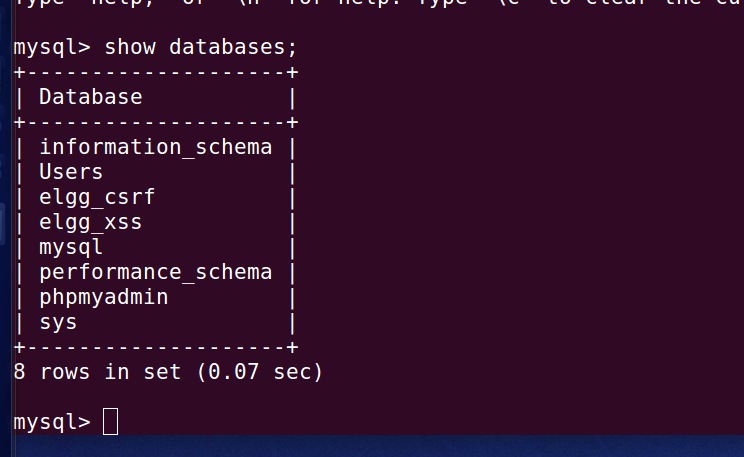The image size is (744, 457).
Task: Click the elgg_xss database entry
Action: point(91,223)
